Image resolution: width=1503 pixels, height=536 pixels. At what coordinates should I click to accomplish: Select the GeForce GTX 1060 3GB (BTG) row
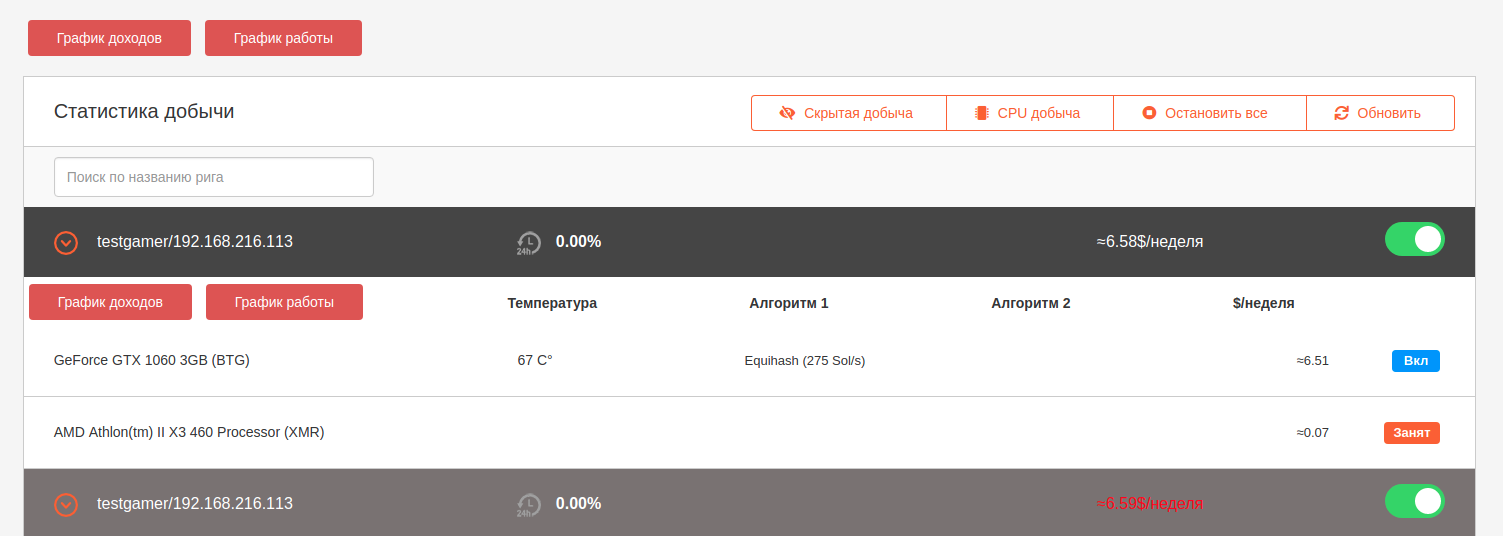pyautogui.click(x=152, y=360)
